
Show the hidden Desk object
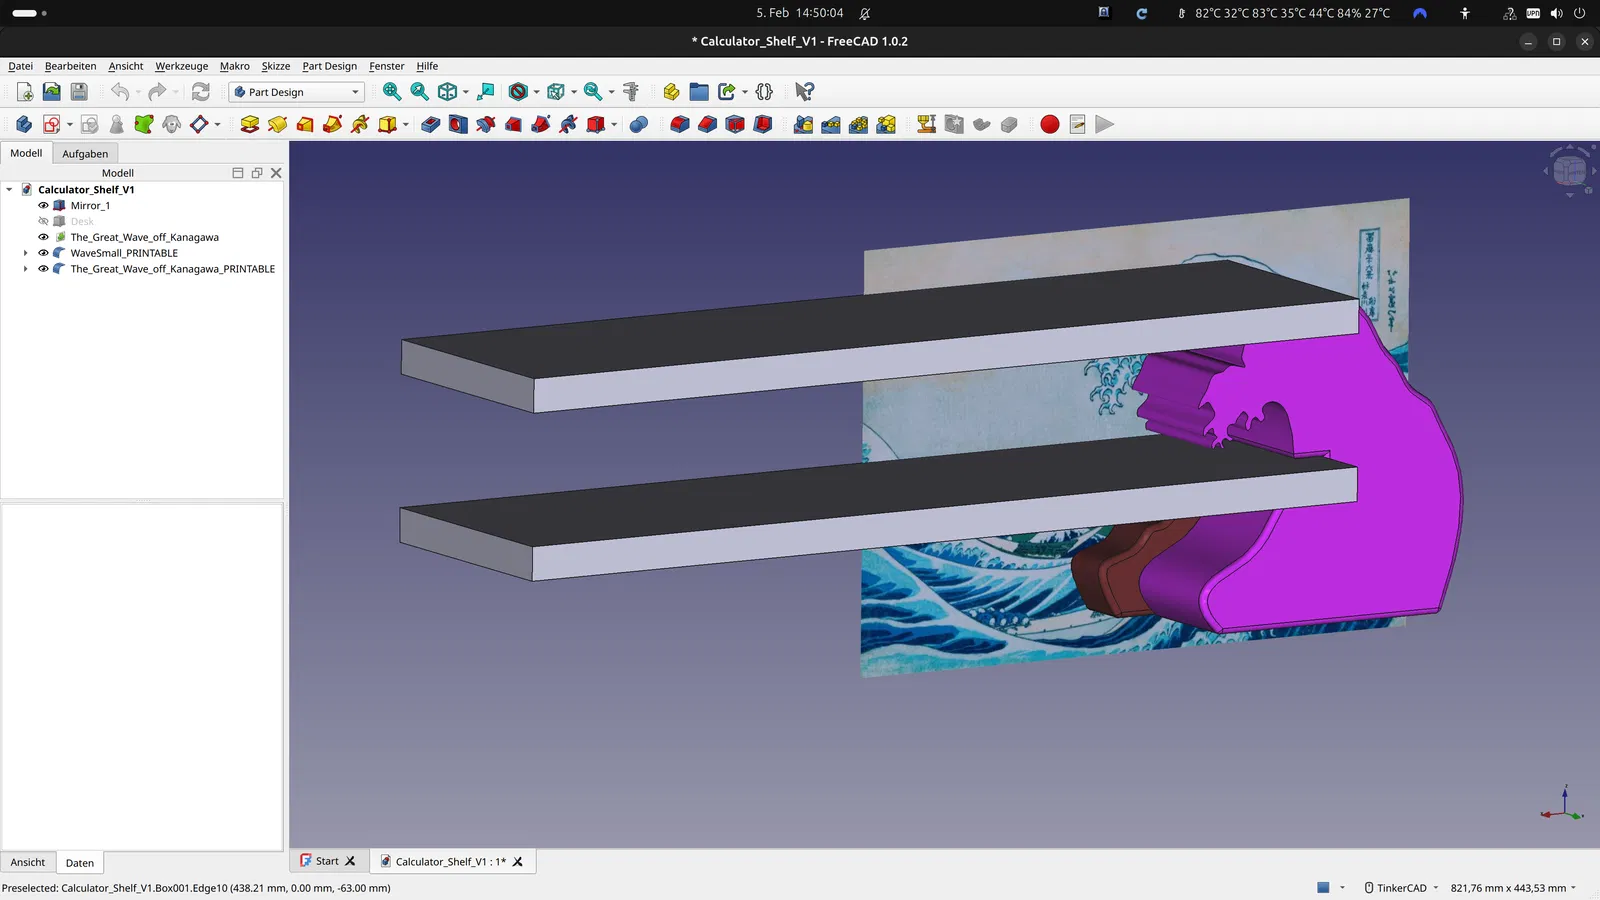pos(43,221)
